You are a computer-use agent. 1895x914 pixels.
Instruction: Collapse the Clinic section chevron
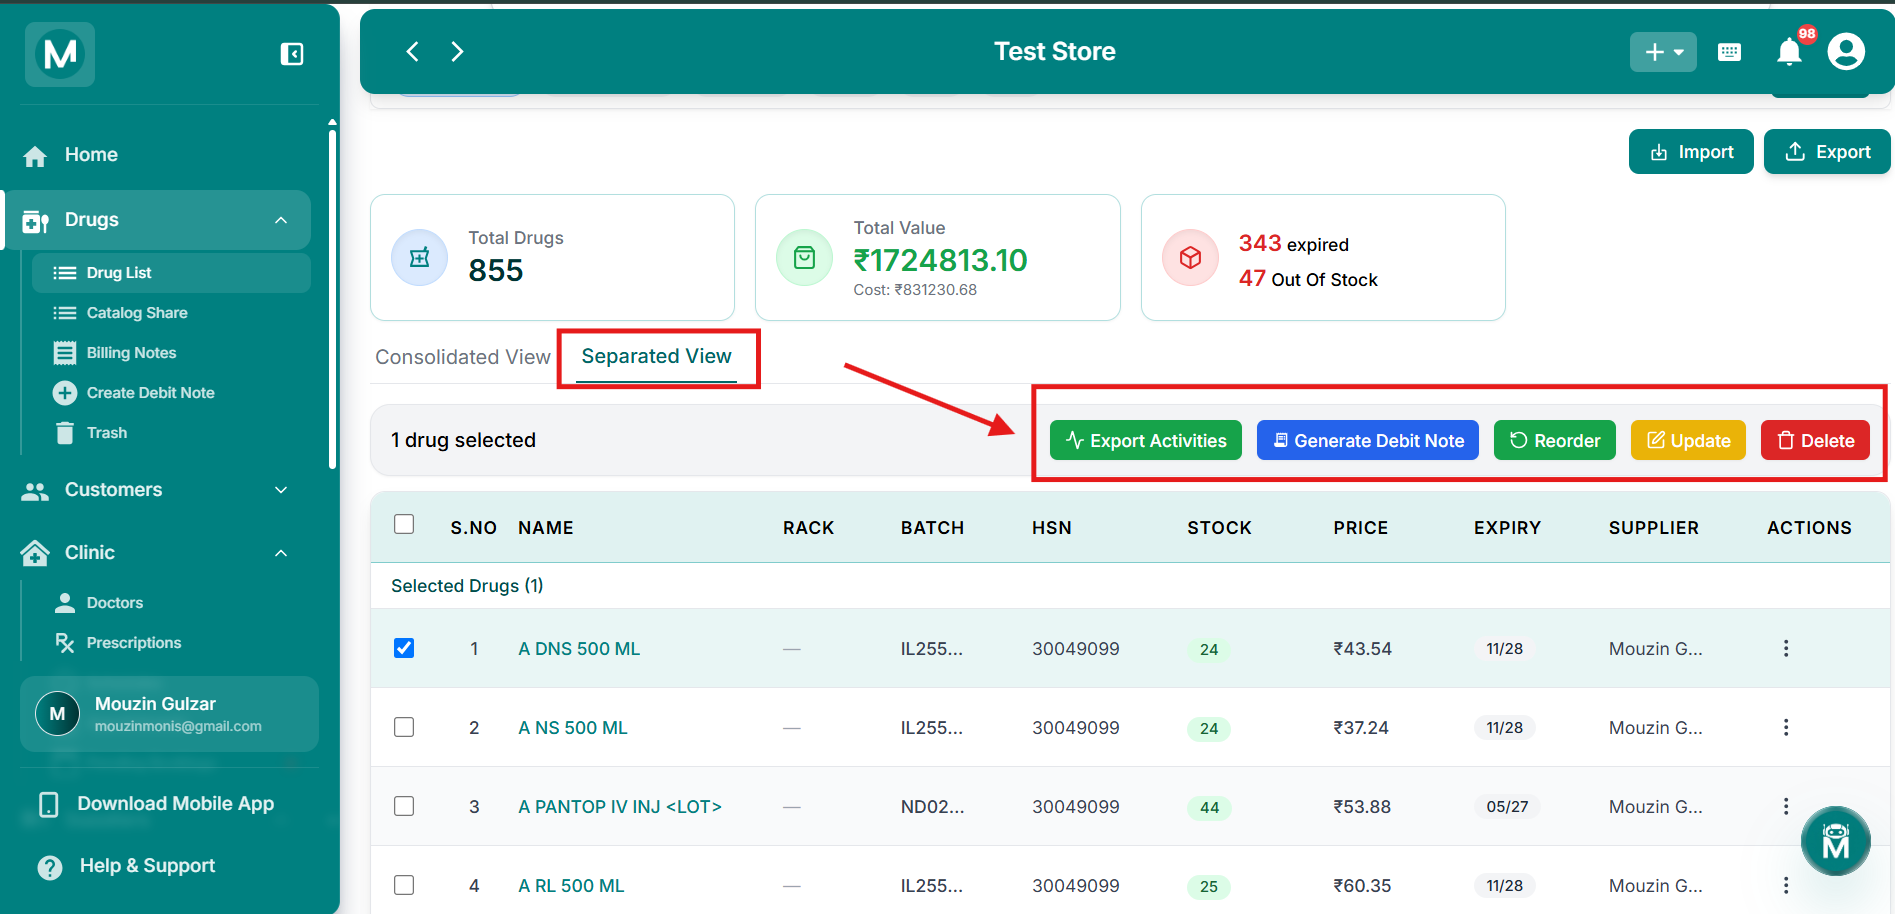[281, 553]
